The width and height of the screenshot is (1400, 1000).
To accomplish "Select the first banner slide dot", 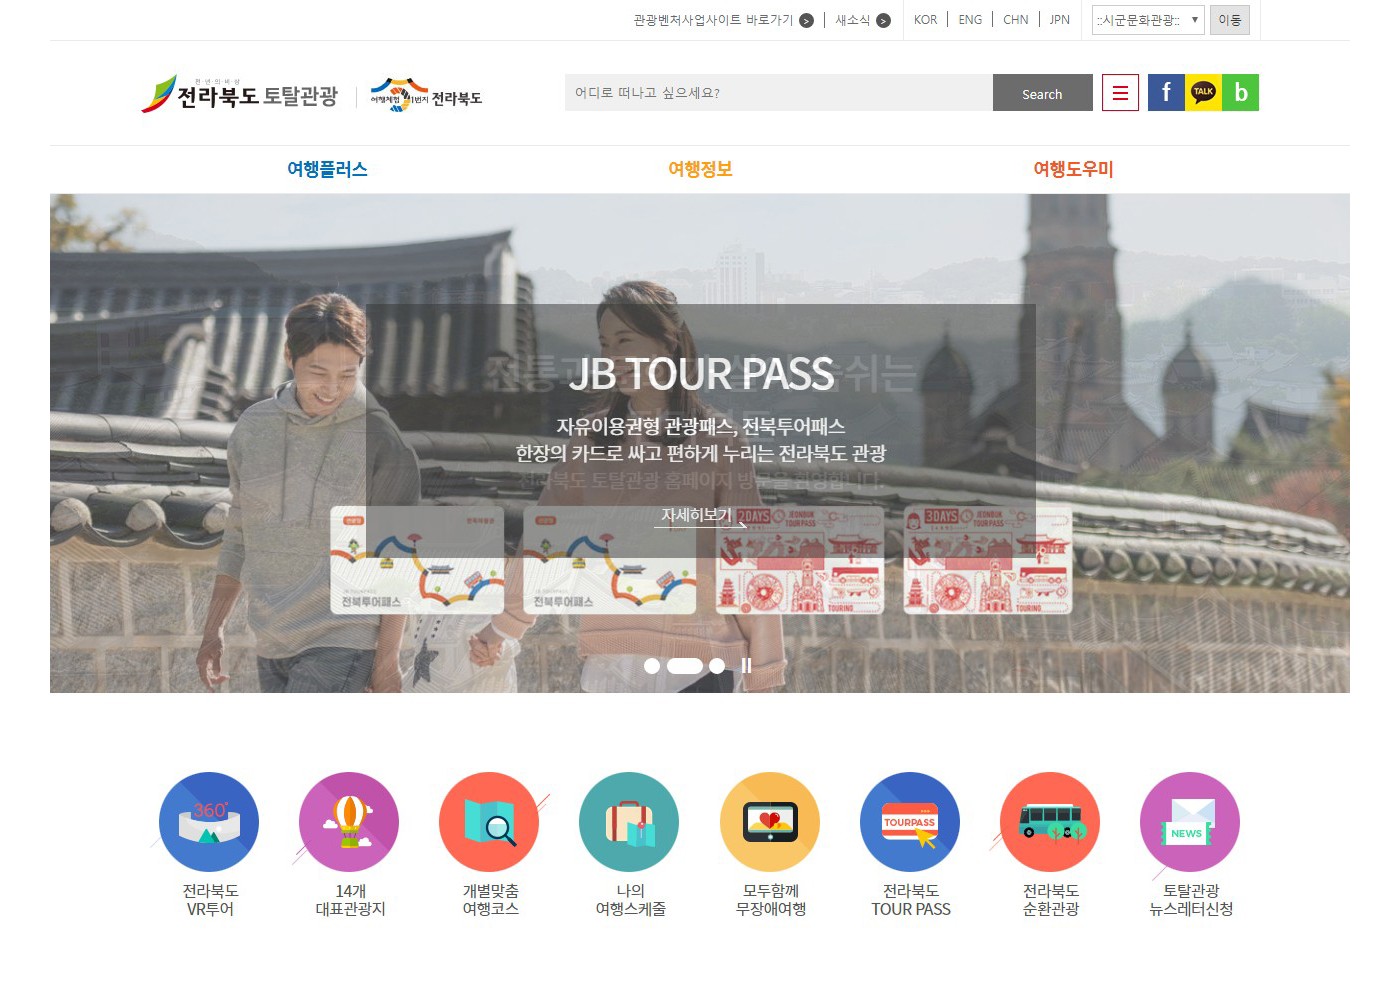I will [652, 666].
